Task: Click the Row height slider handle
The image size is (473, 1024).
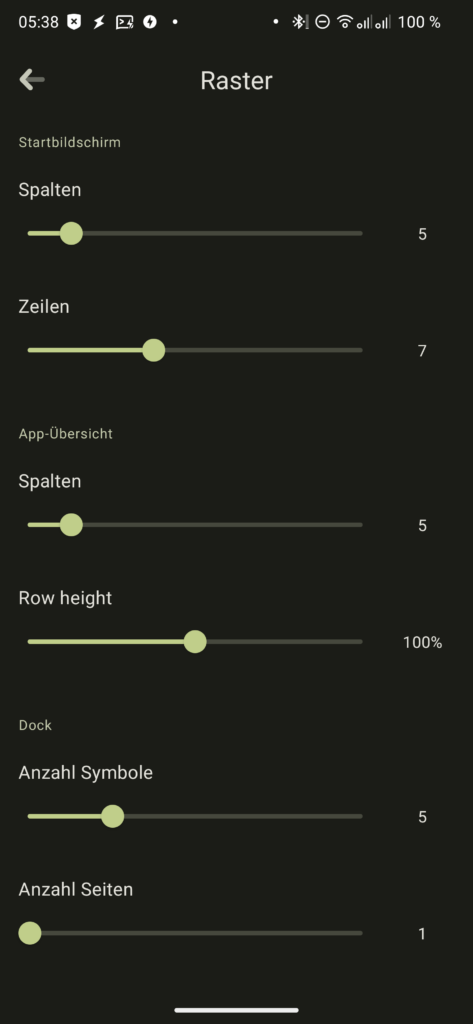Action: [195, 641]
